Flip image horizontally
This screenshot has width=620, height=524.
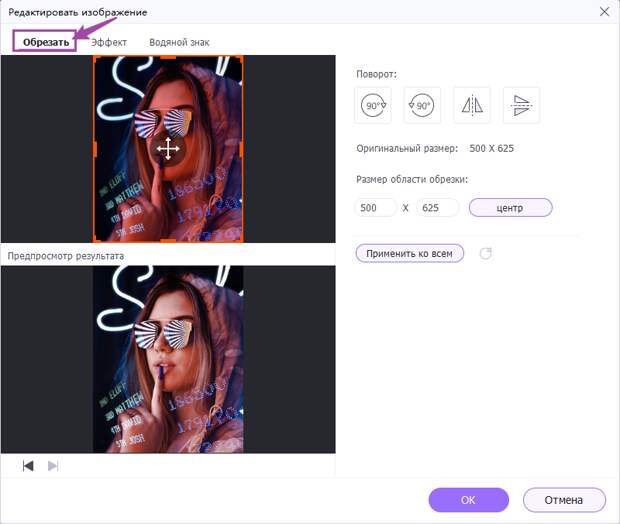tap(472, 106)
